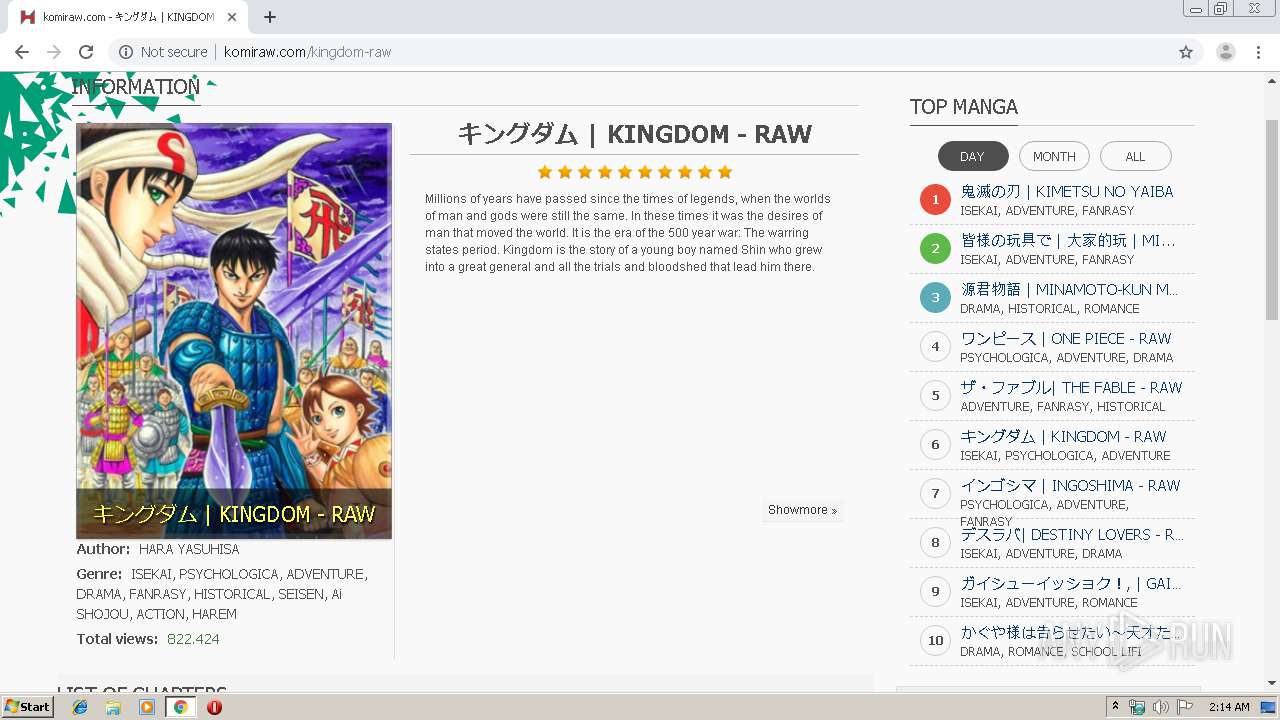The width and height of the screenshot is (1280, 720).
Task: Click the first rating star
Action: [x=545, y=172]
